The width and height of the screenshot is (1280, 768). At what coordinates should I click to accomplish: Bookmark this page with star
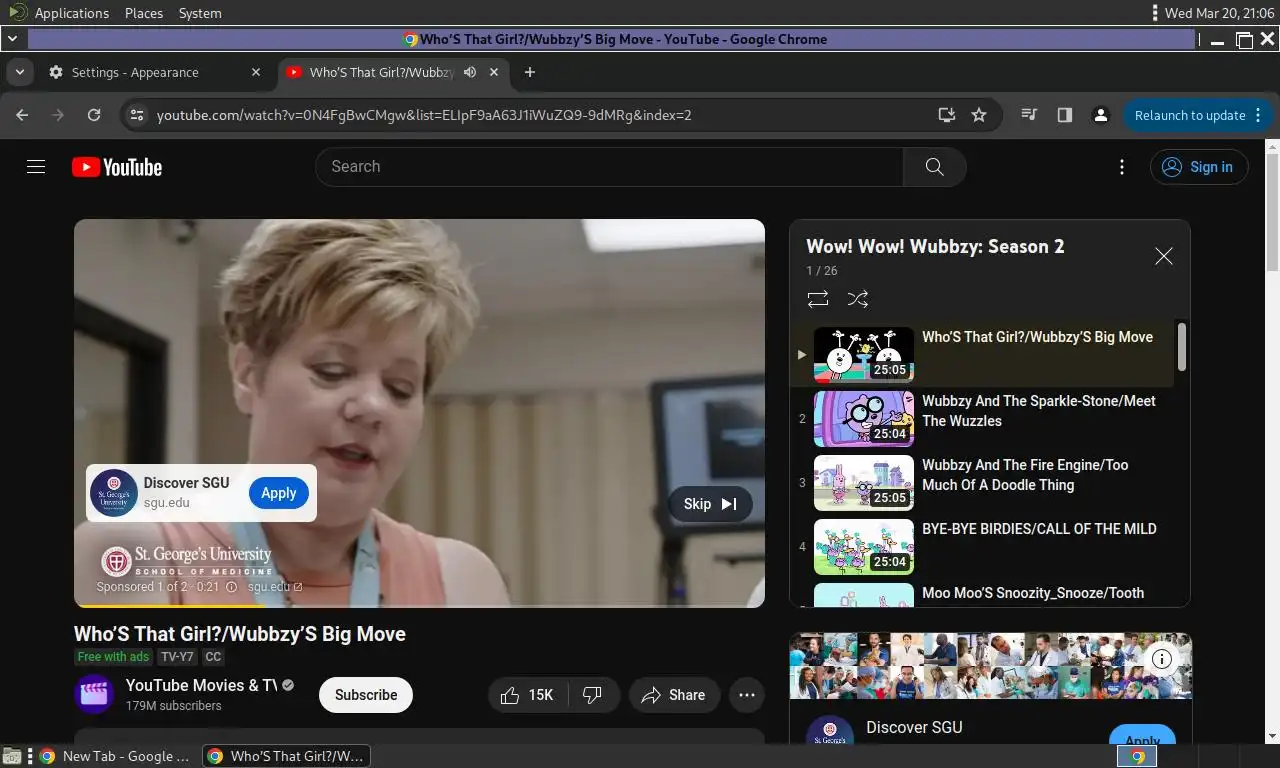click(x=979, y=115)
